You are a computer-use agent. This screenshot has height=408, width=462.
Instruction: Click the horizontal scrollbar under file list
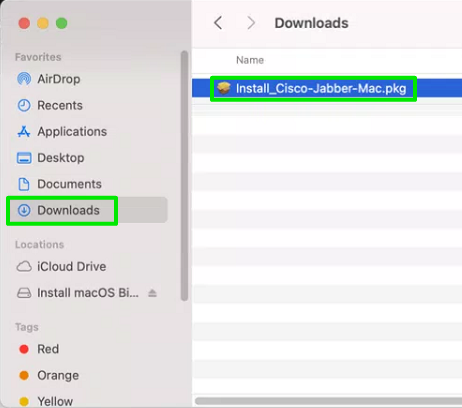pos(328,401)
